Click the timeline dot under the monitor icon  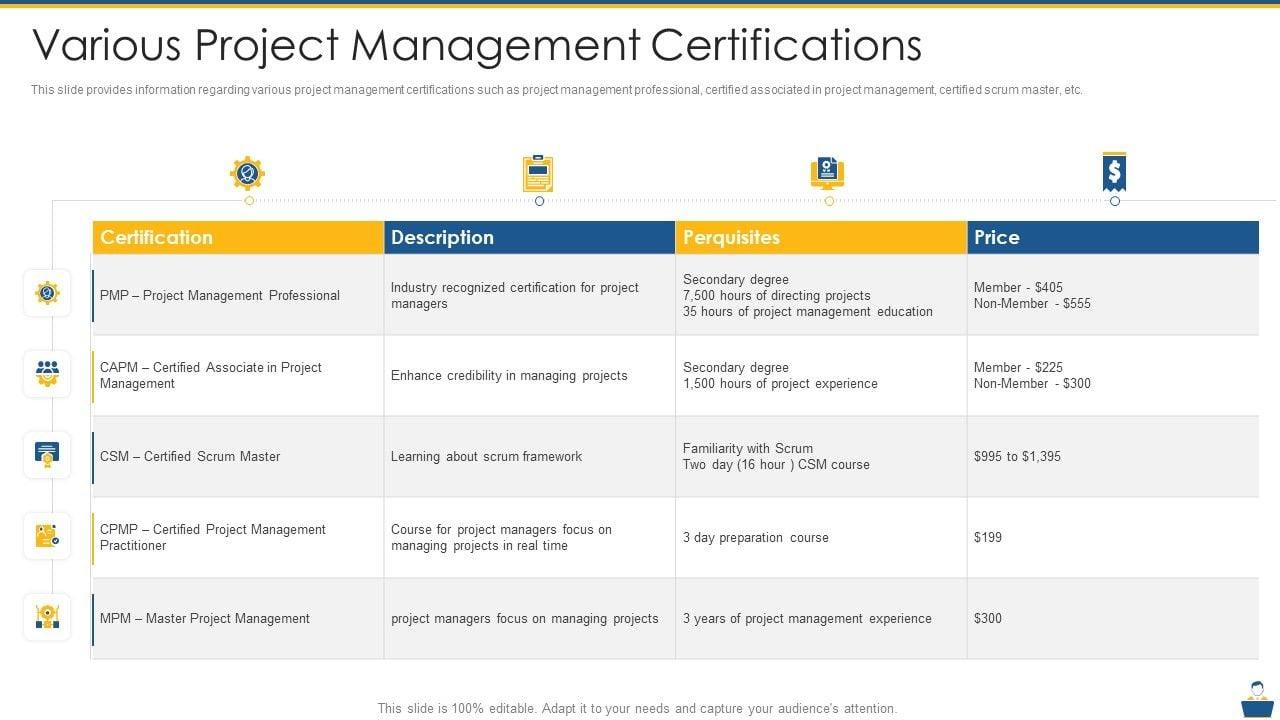829,201
